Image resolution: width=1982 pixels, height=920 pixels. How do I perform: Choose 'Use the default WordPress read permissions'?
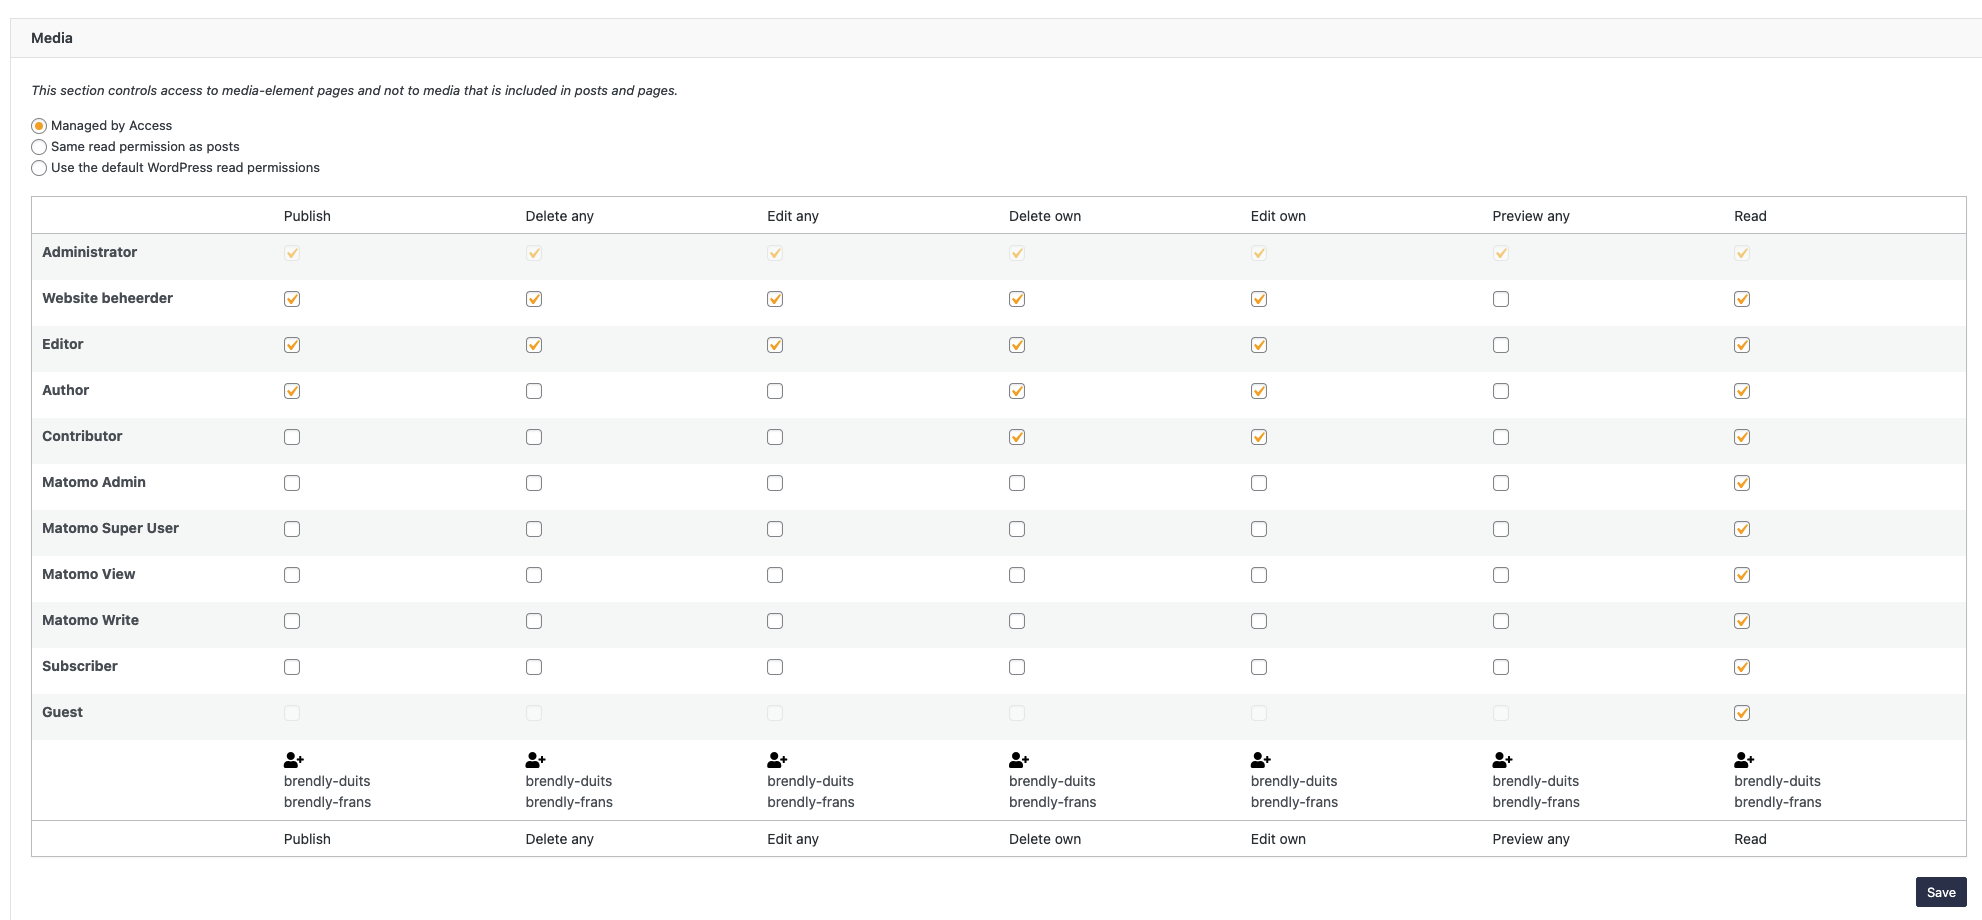tap(39, 168)
